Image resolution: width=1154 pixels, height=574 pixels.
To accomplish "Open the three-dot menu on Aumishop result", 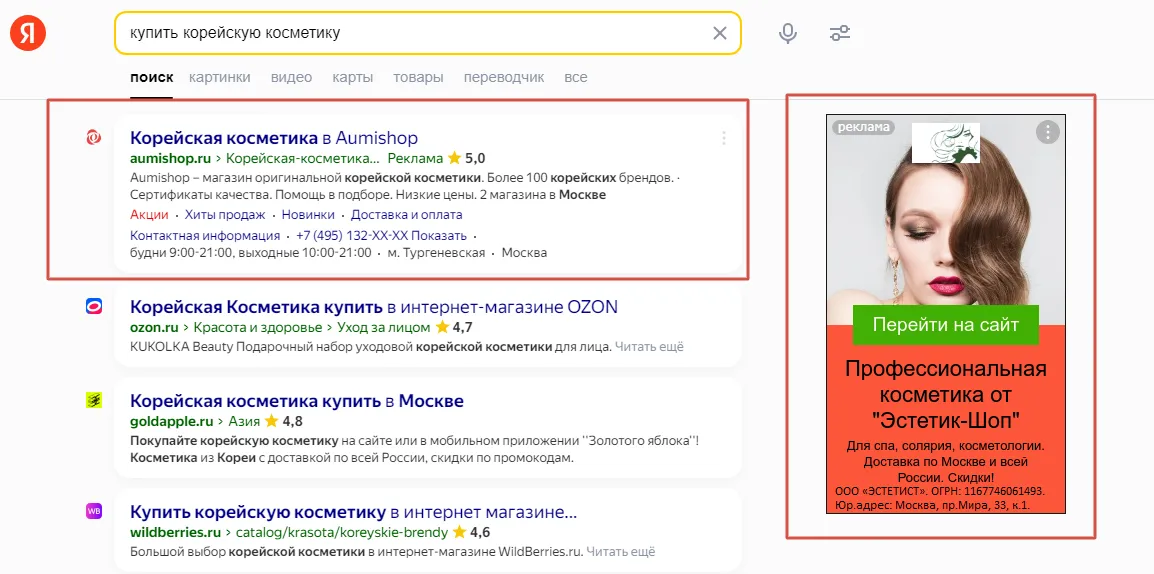I will 724,138.
